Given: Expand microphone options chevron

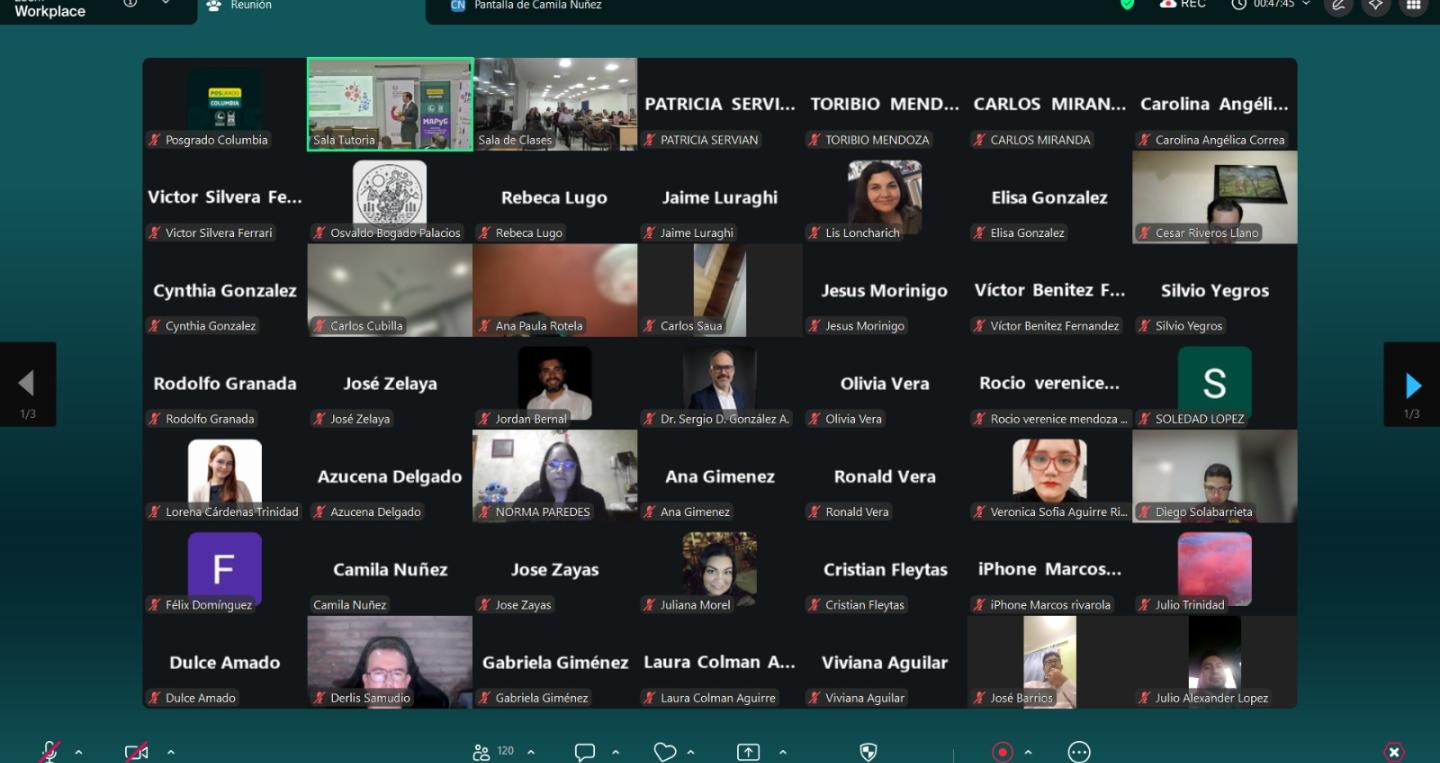Looking at the screenshot, I should coord(79,753).
